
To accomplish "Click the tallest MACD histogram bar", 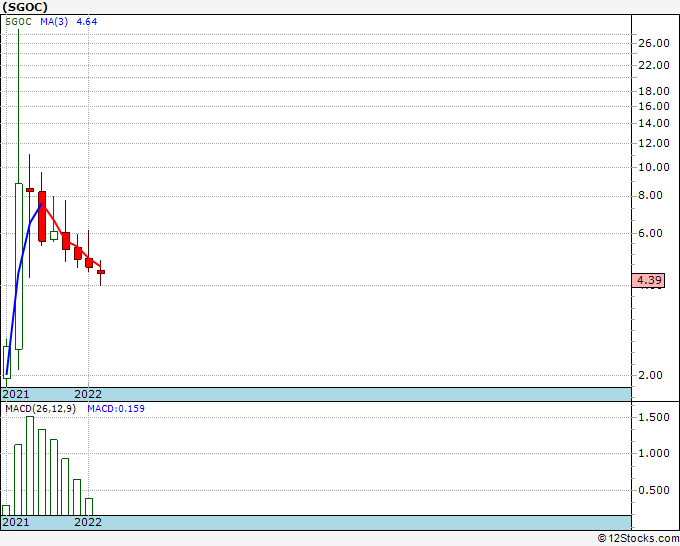I will [30, 466].
